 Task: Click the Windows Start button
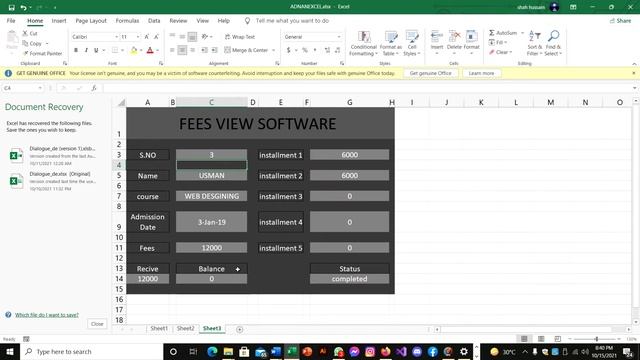point(10,352)
